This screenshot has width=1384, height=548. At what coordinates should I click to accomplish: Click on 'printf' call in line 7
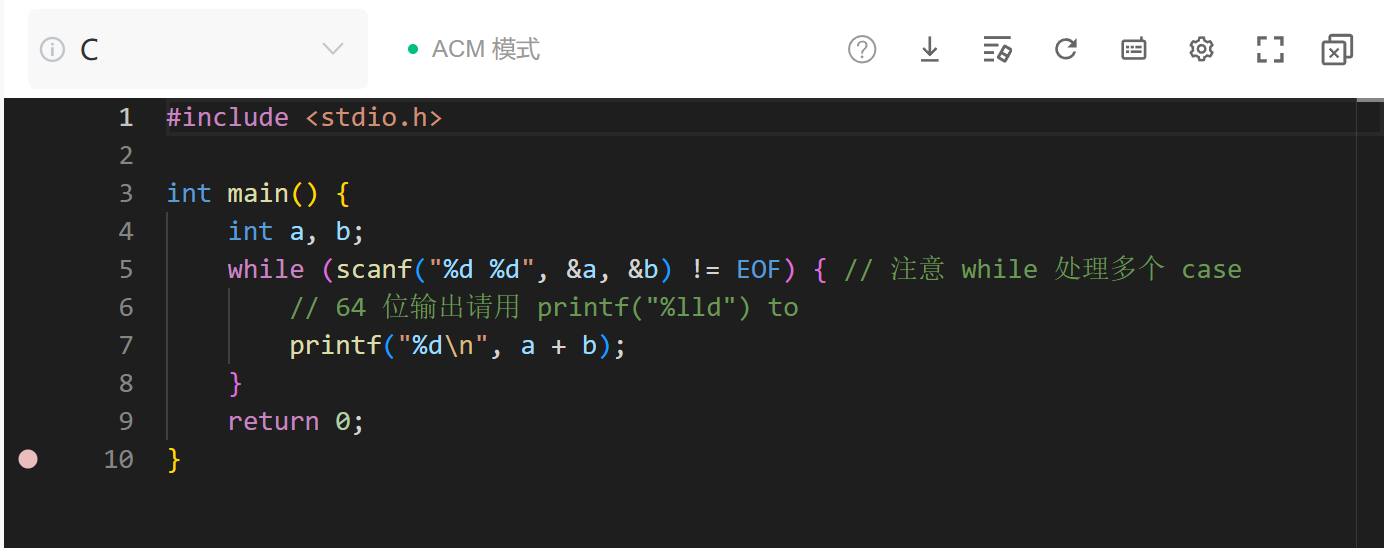(335, 346)
